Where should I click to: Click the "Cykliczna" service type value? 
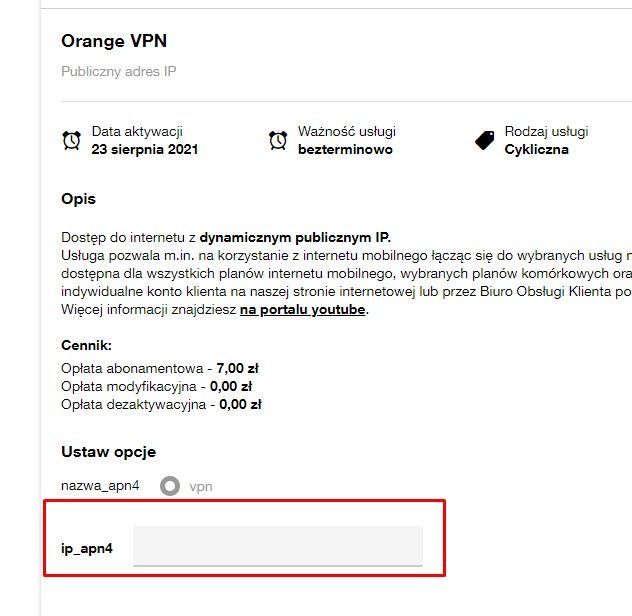coord(536,150)
